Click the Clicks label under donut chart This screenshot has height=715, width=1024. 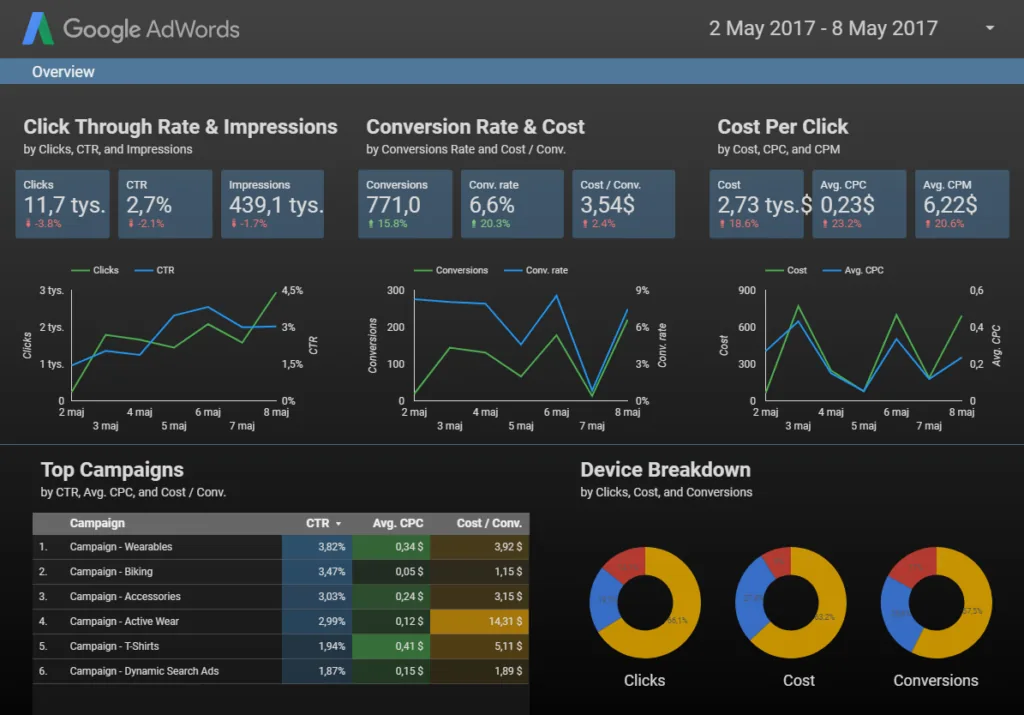click(x=645, y=680)
